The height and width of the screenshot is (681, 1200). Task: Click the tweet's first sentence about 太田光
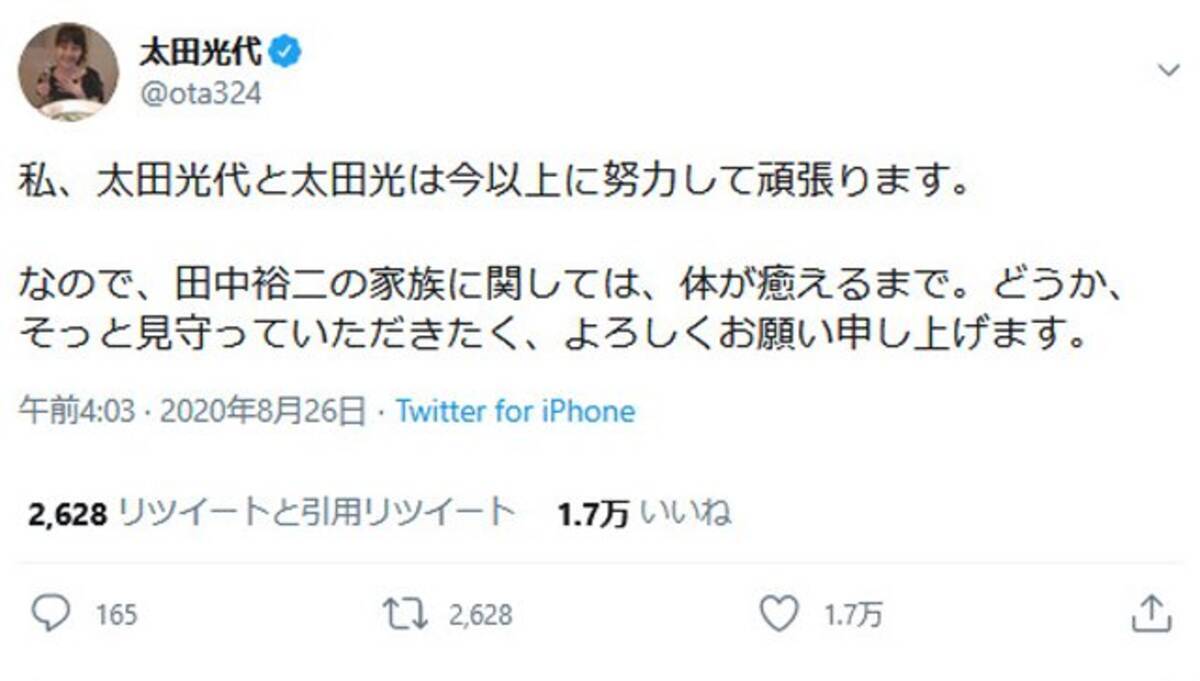(494, 186)
